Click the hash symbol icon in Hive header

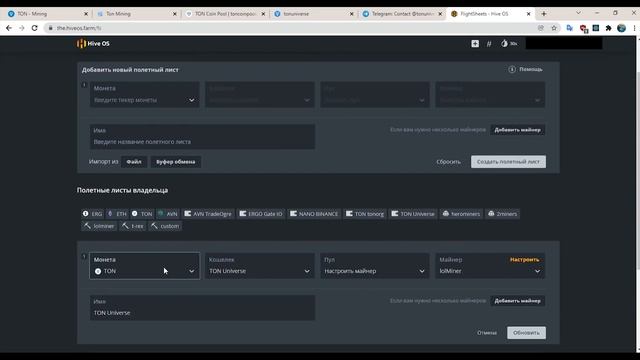click(489, 44)
